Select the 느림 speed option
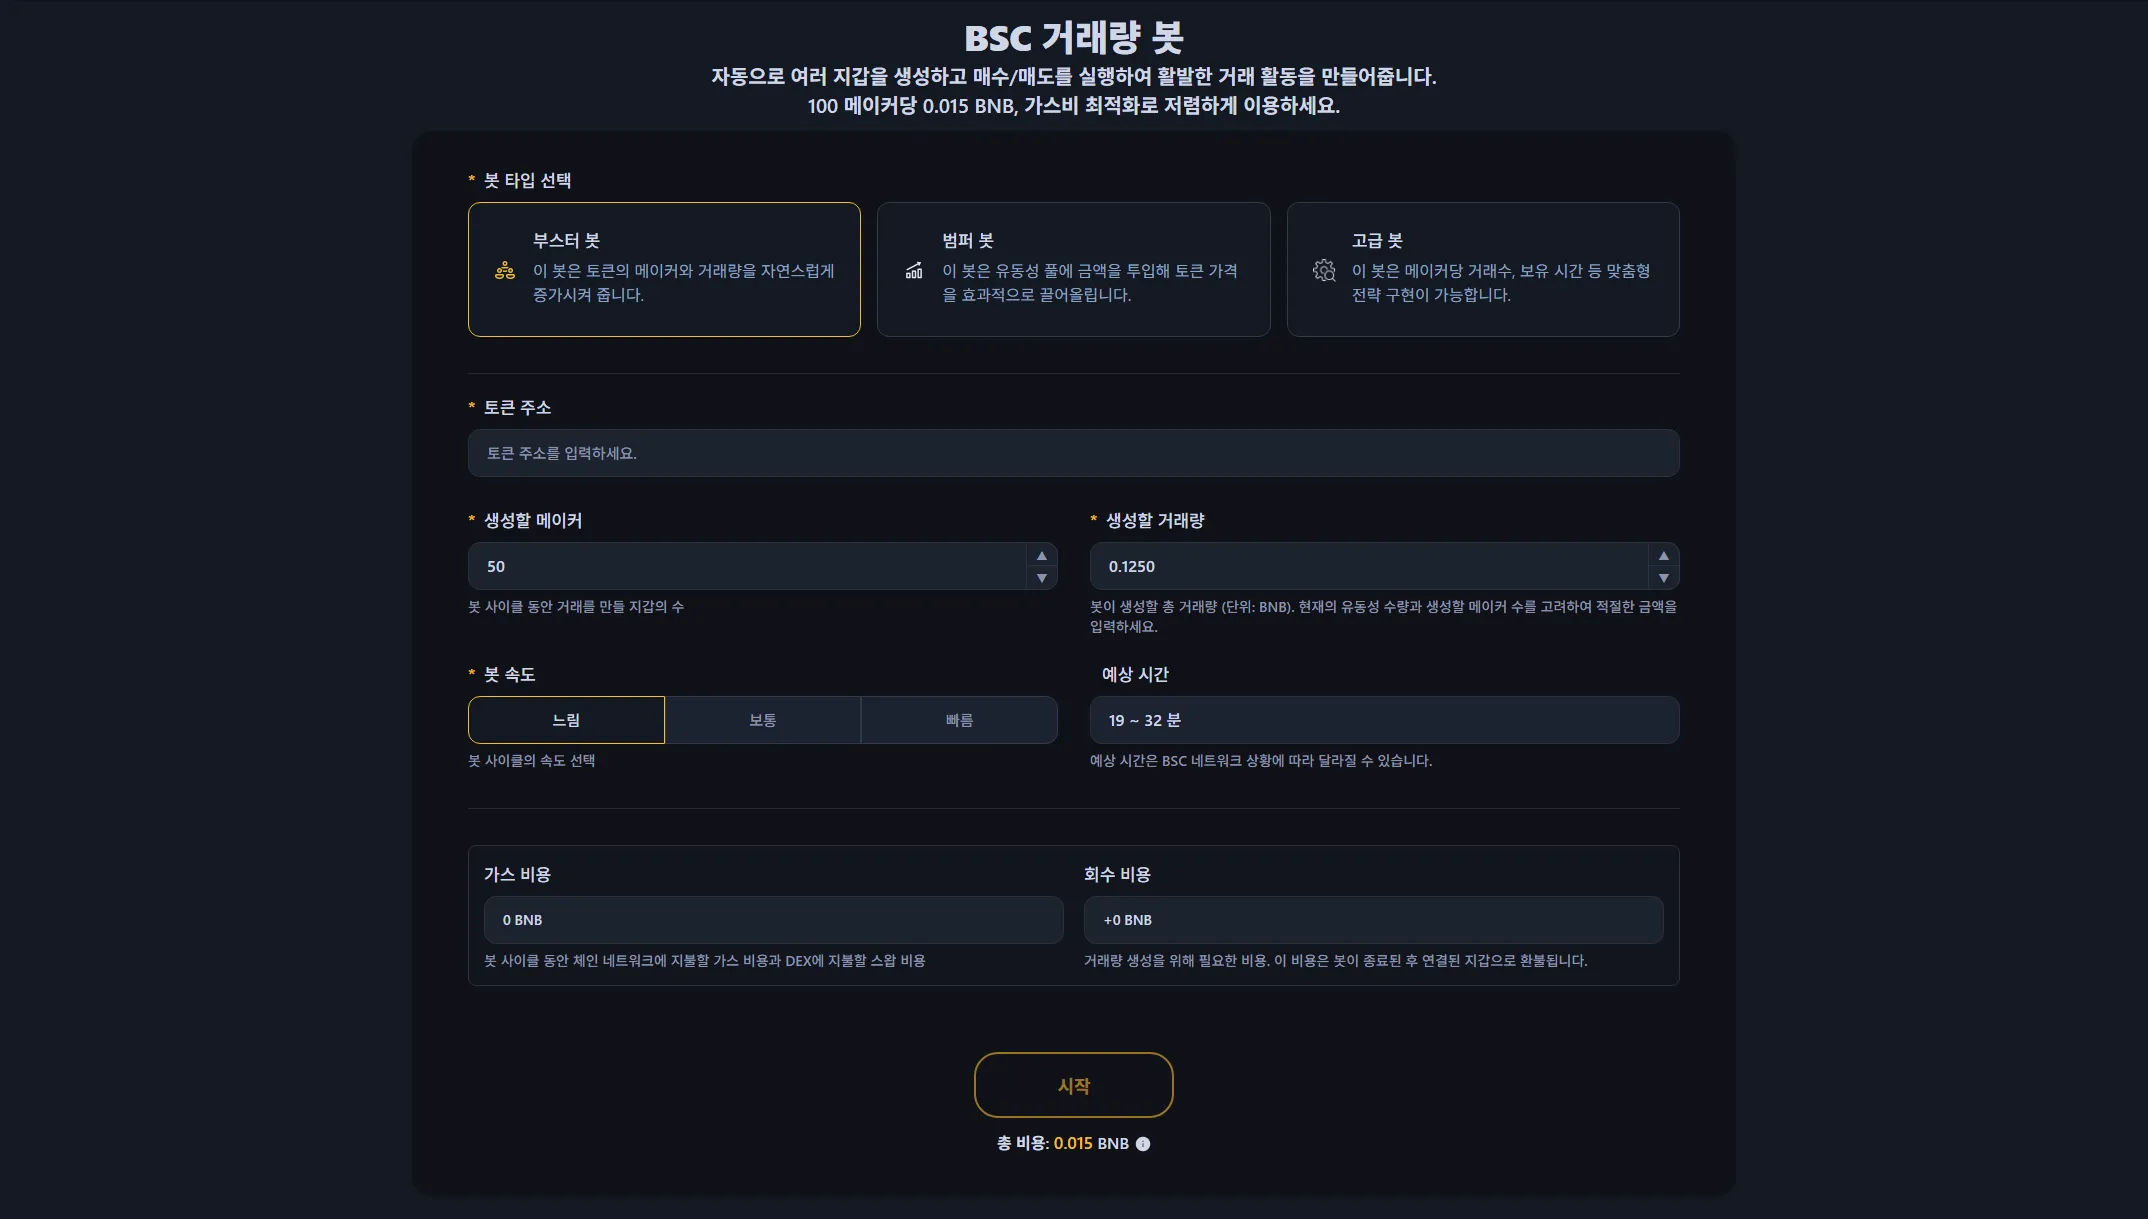Screen dimensions: 2148x1219 pyautogui.click(x=565, y=719)
